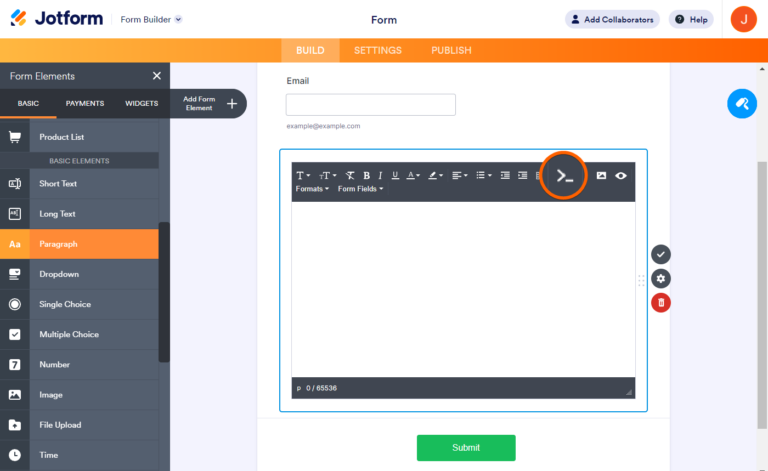768x471 pixels.
Task: Click the Number 7 icon
Action: [x=15, y=364]
